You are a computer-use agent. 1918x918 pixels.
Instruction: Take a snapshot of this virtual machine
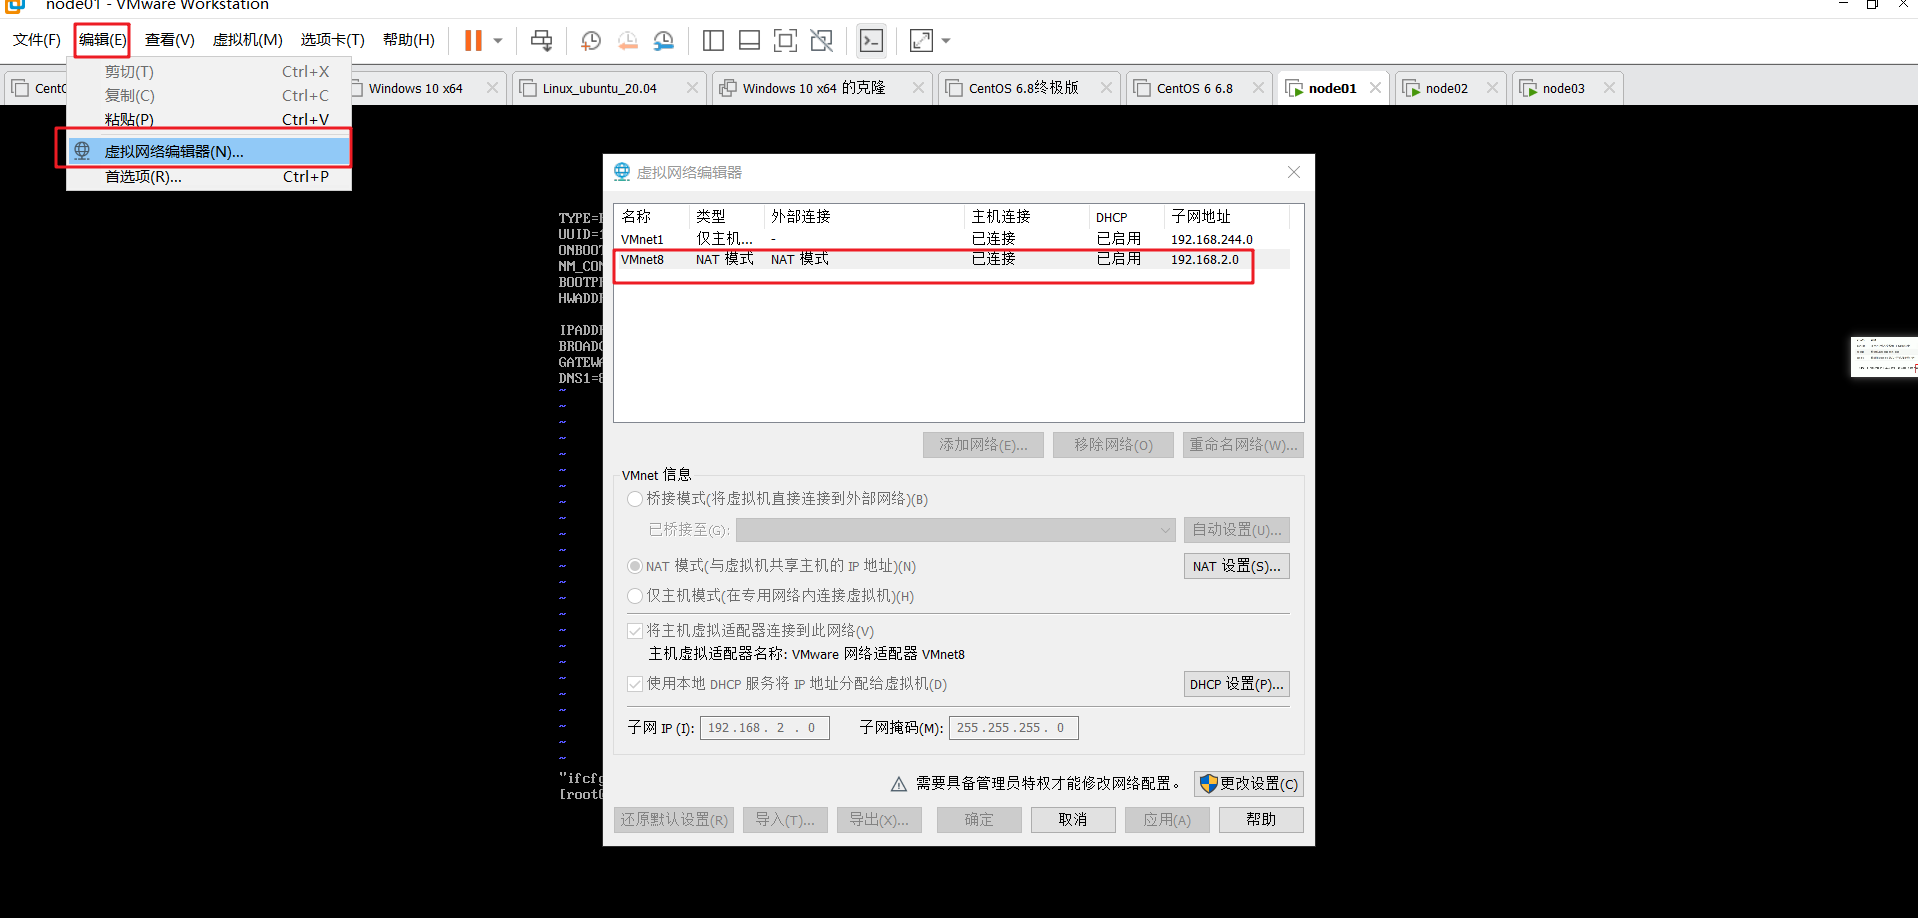click(x=591, y=40)
